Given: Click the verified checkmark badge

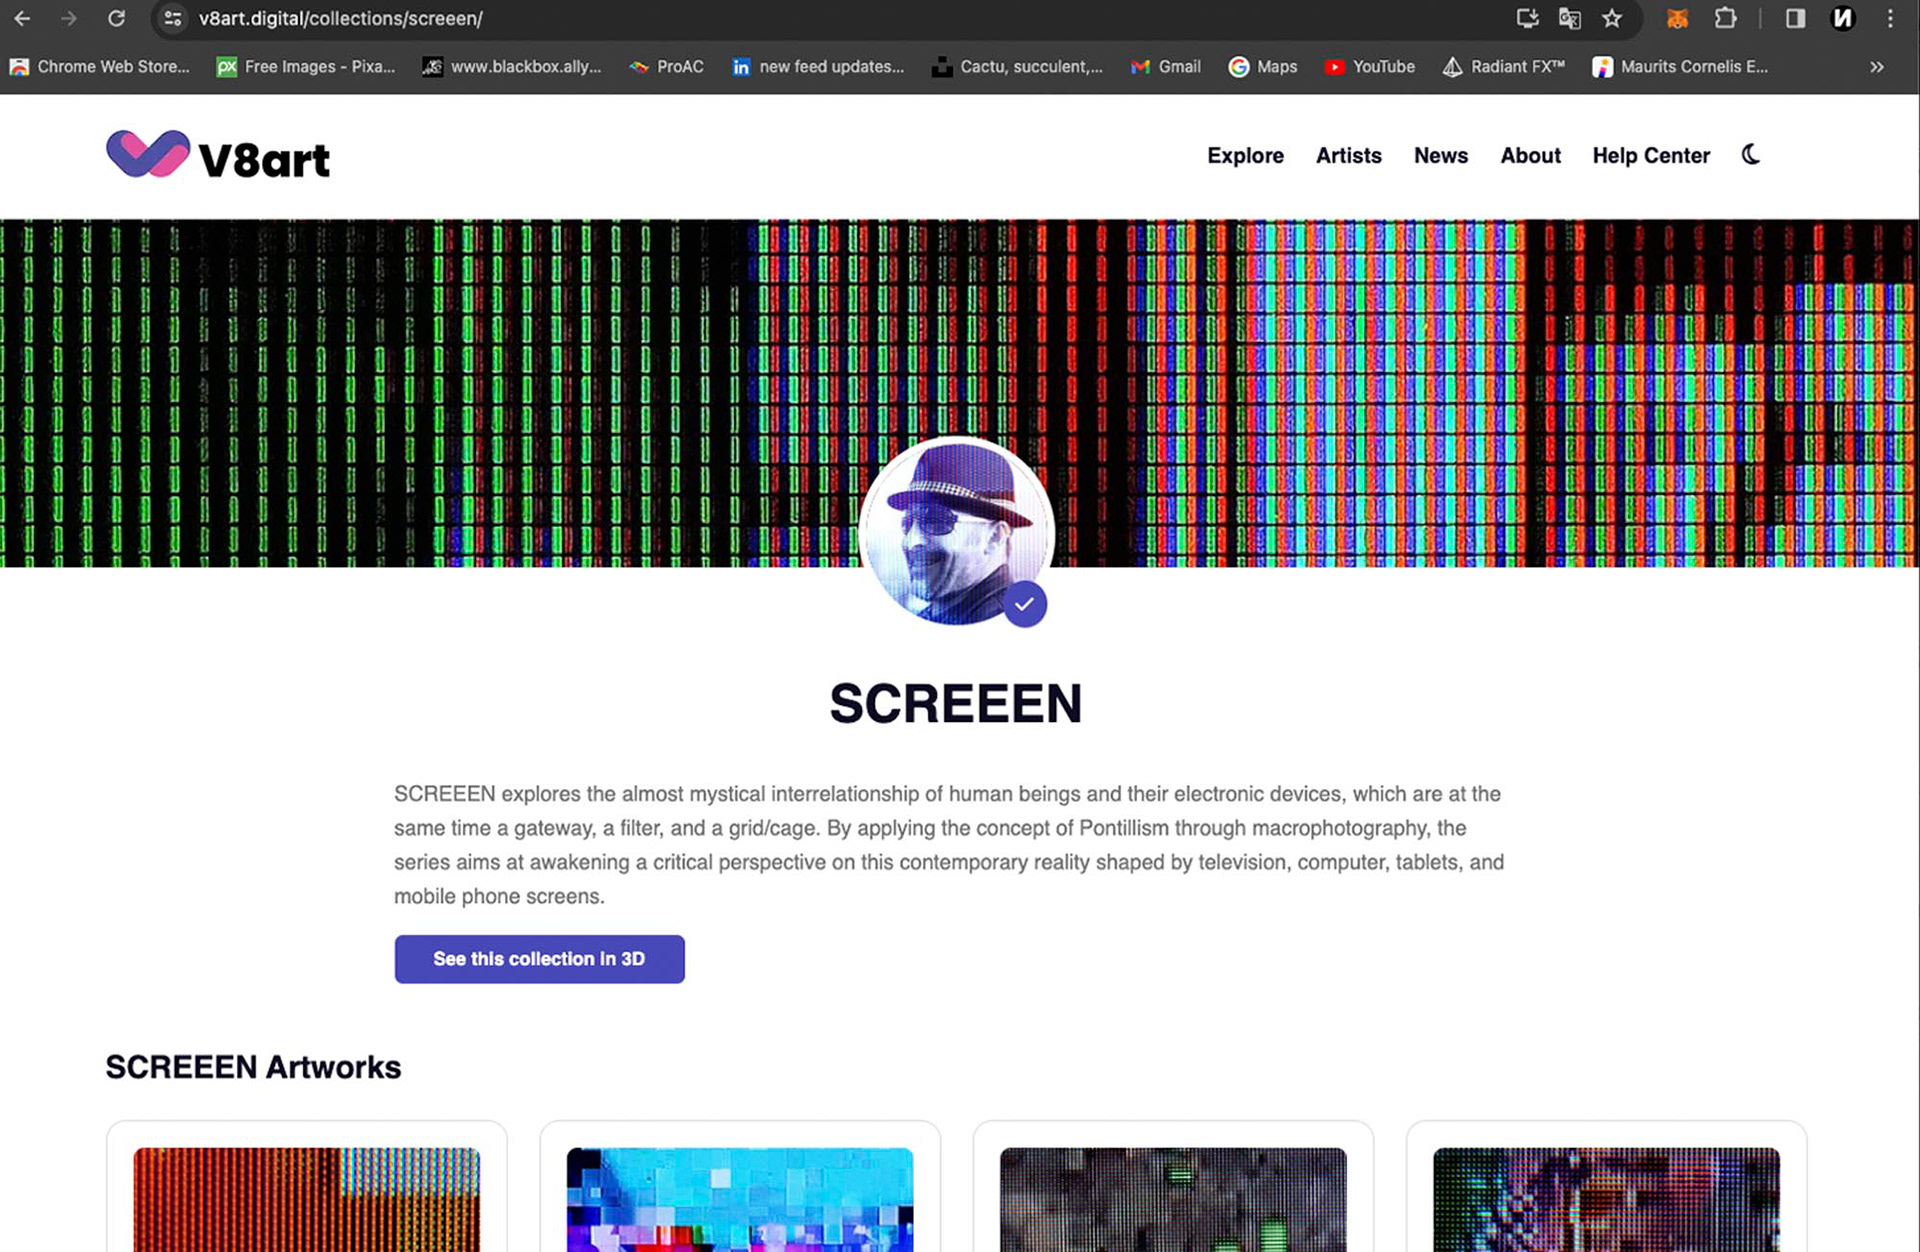Looking at the screenshot, I should [x=1024, y=604].
